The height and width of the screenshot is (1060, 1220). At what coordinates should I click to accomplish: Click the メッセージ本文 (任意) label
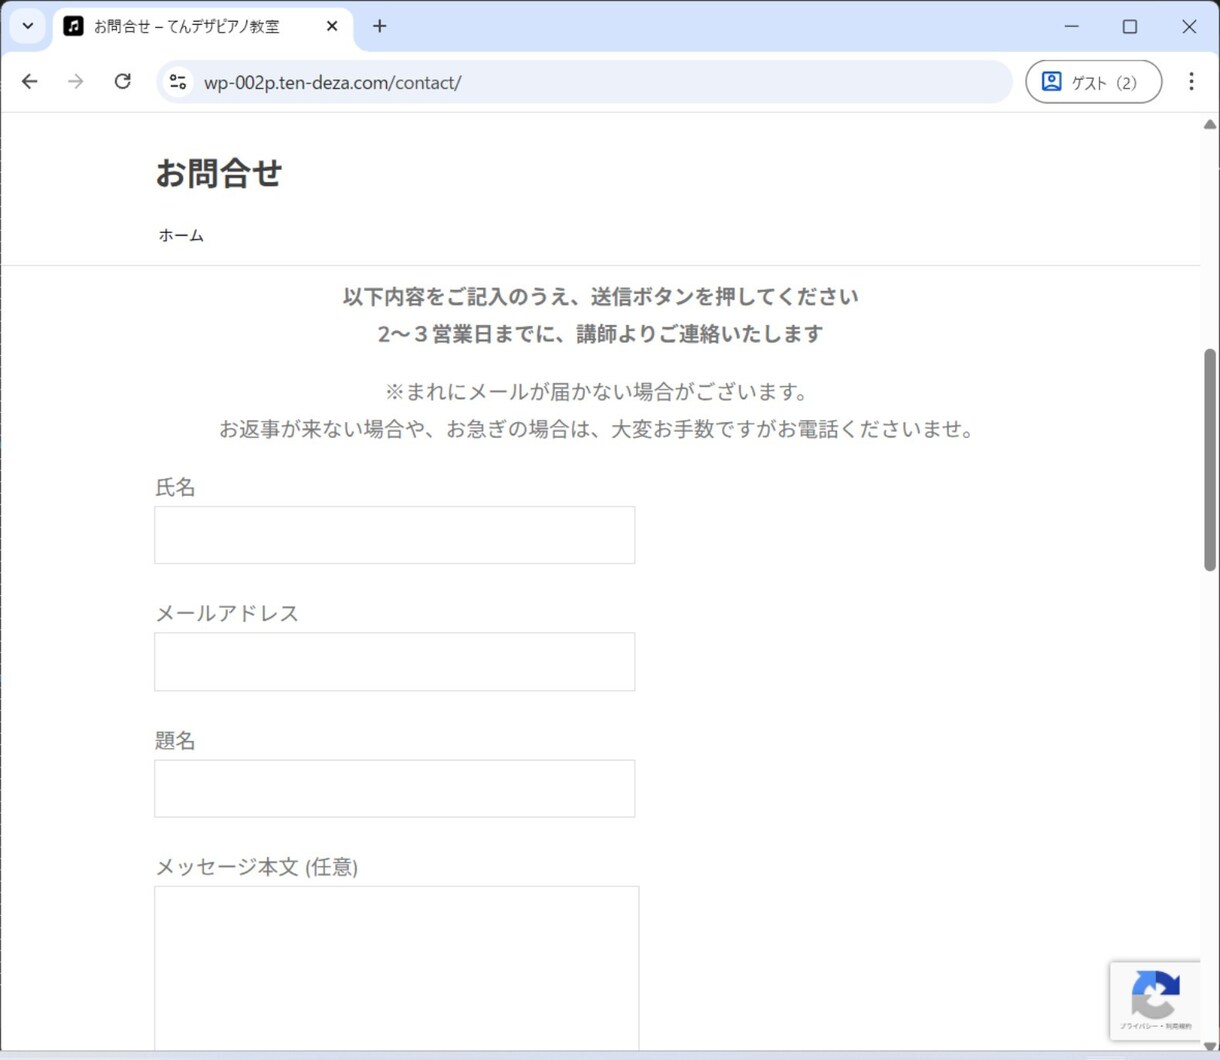(256, 867)
